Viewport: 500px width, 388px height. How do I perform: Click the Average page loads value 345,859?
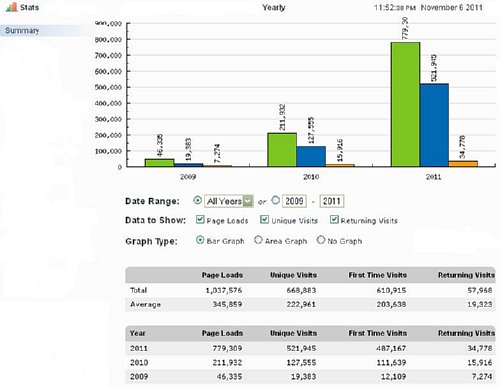(227, 304)
